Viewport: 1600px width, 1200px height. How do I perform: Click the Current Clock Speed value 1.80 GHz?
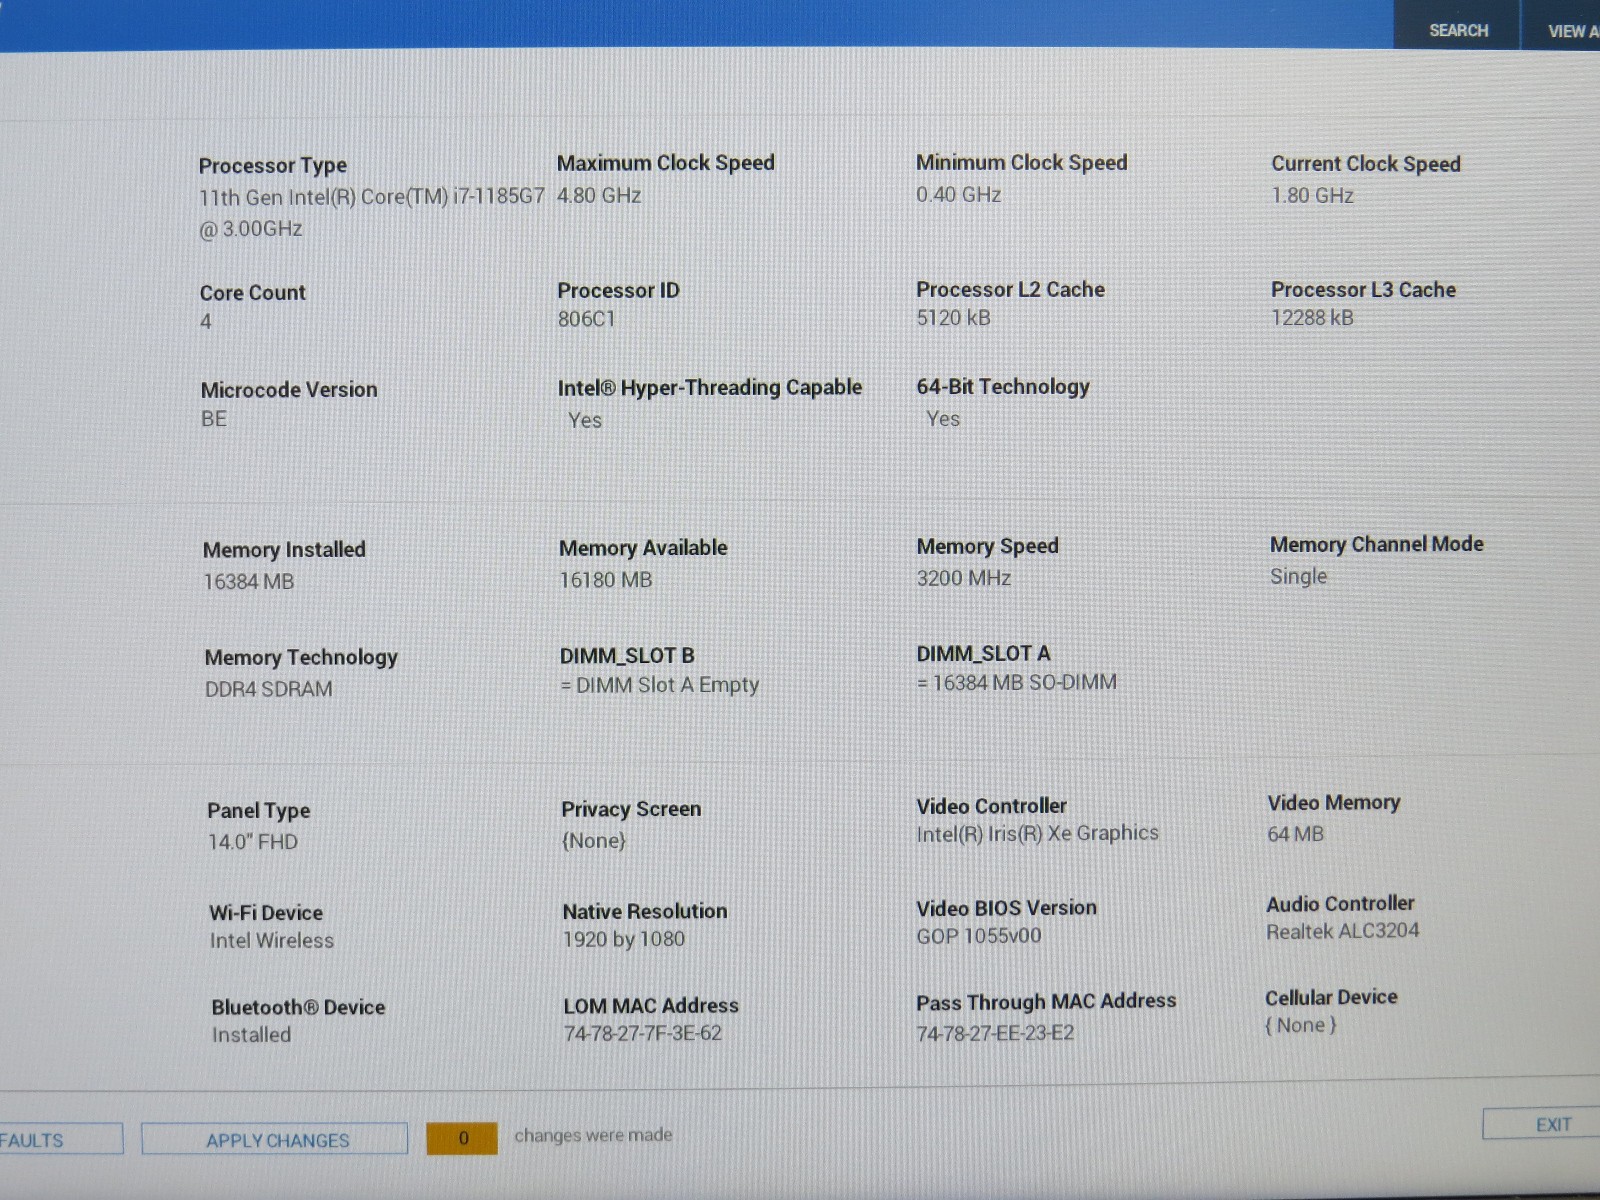(1312, 195)
